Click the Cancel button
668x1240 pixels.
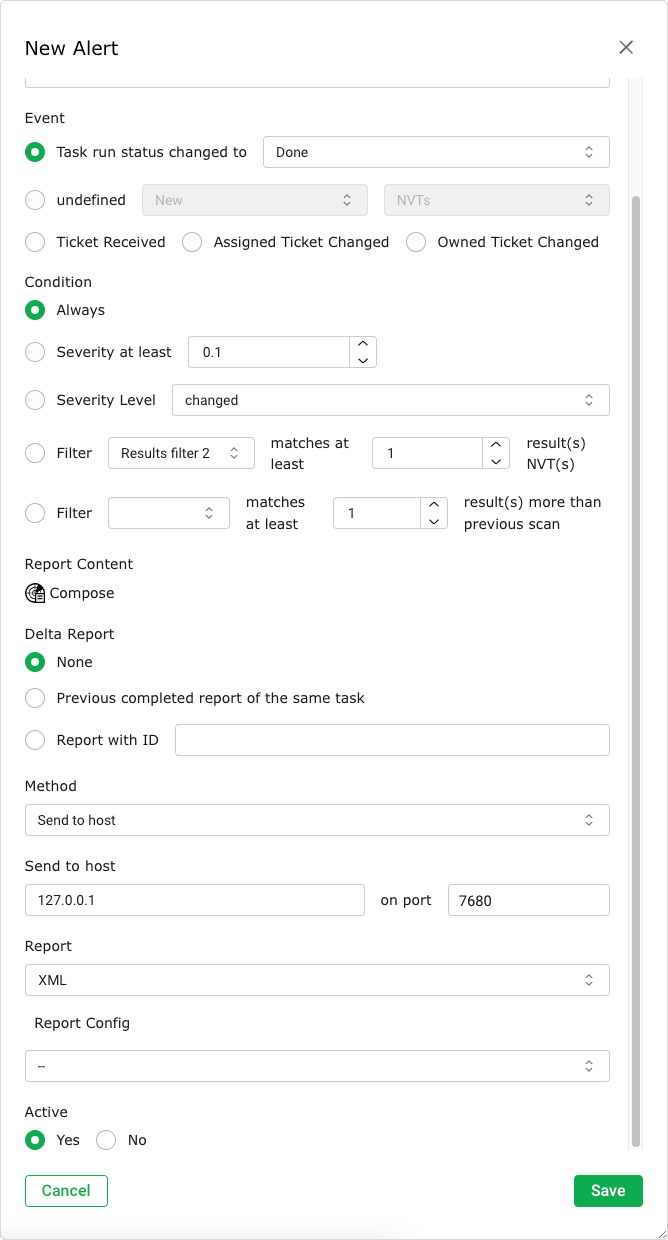click(x=66, y=1190)
